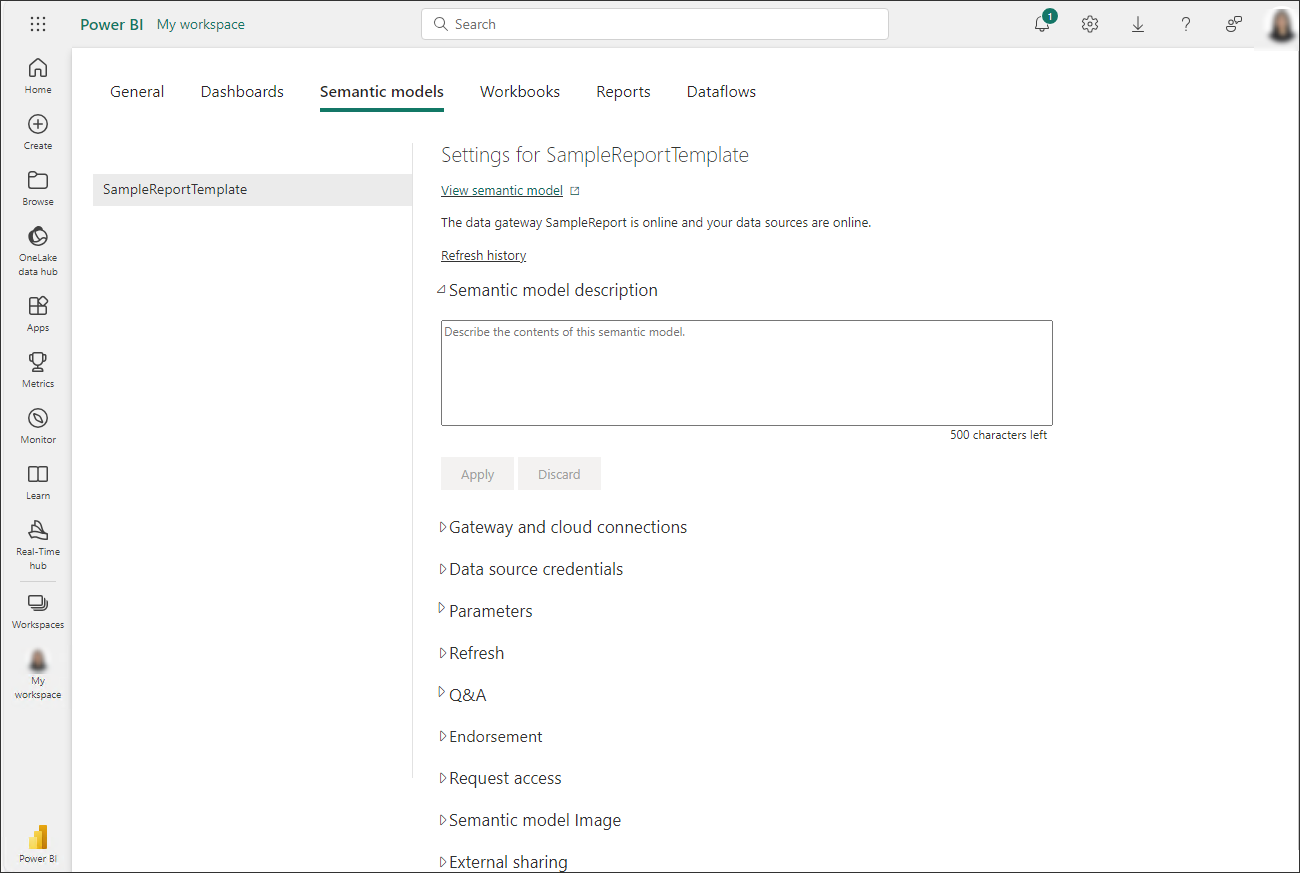1300x873 pixels.
Task: Expand the Endorsement section
Action: pyautogui.click(x=496, y=736)
